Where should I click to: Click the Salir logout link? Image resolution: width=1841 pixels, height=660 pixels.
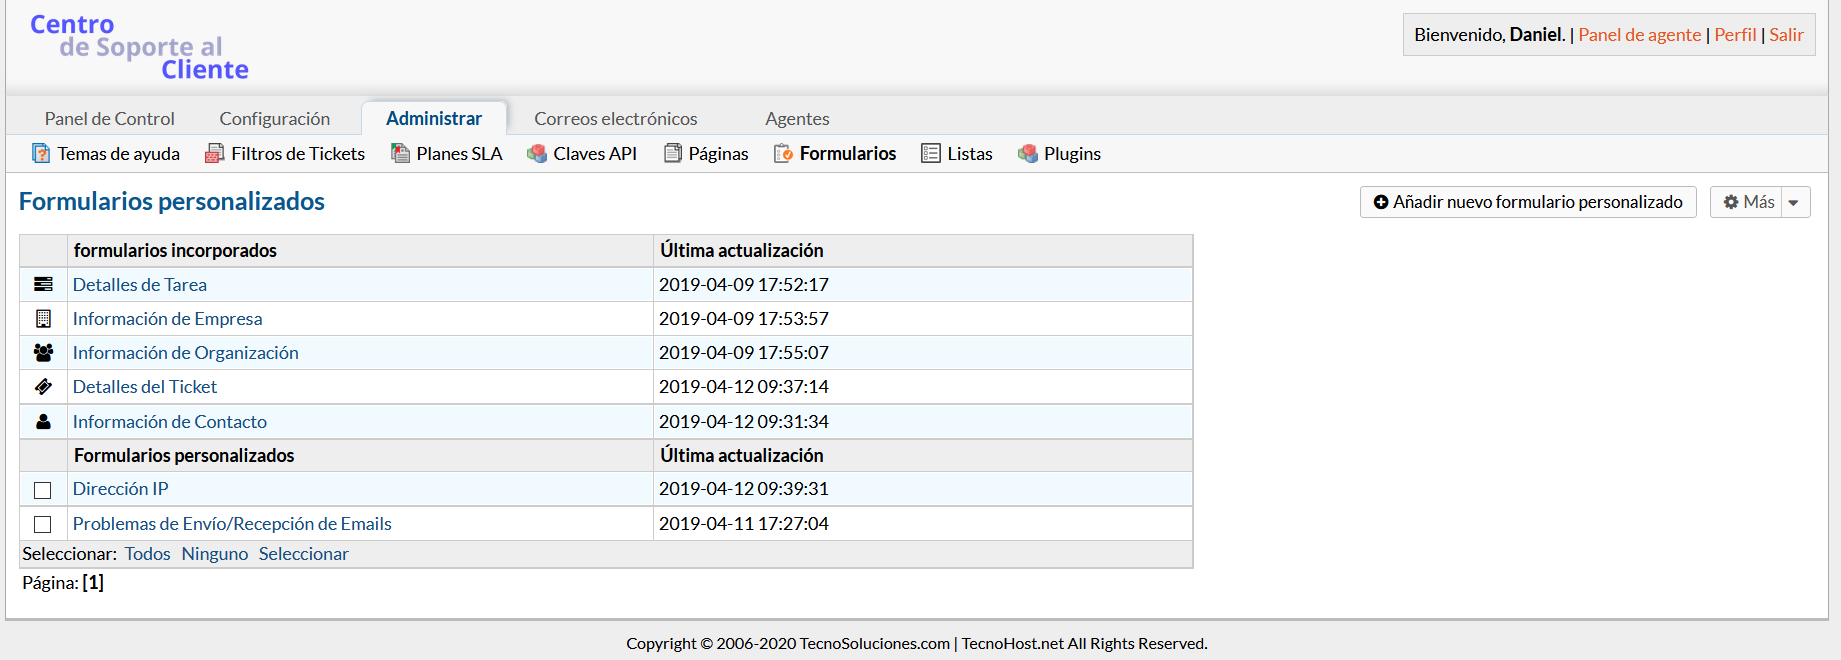(1786, 35)
